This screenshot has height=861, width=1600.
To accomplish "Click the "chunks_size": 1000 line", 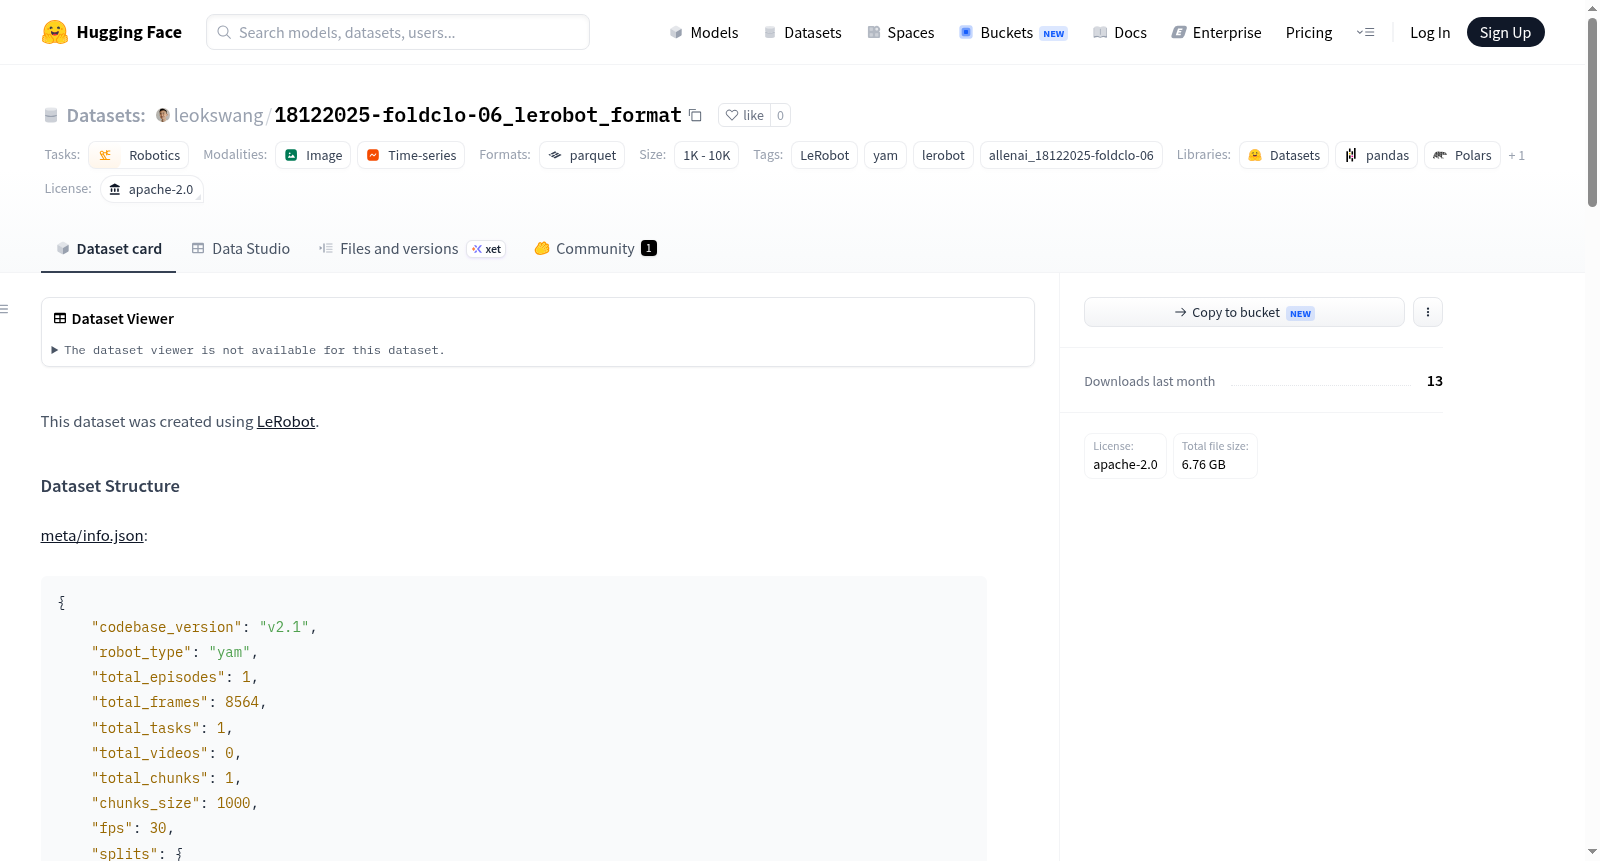I will coord(175,803).
